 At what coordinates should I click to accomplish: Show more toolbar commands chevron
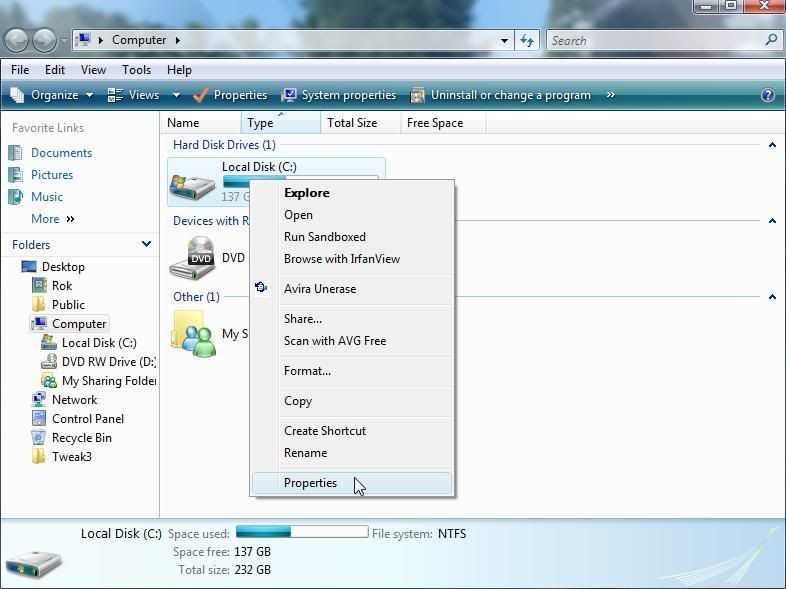pos(610,95)
